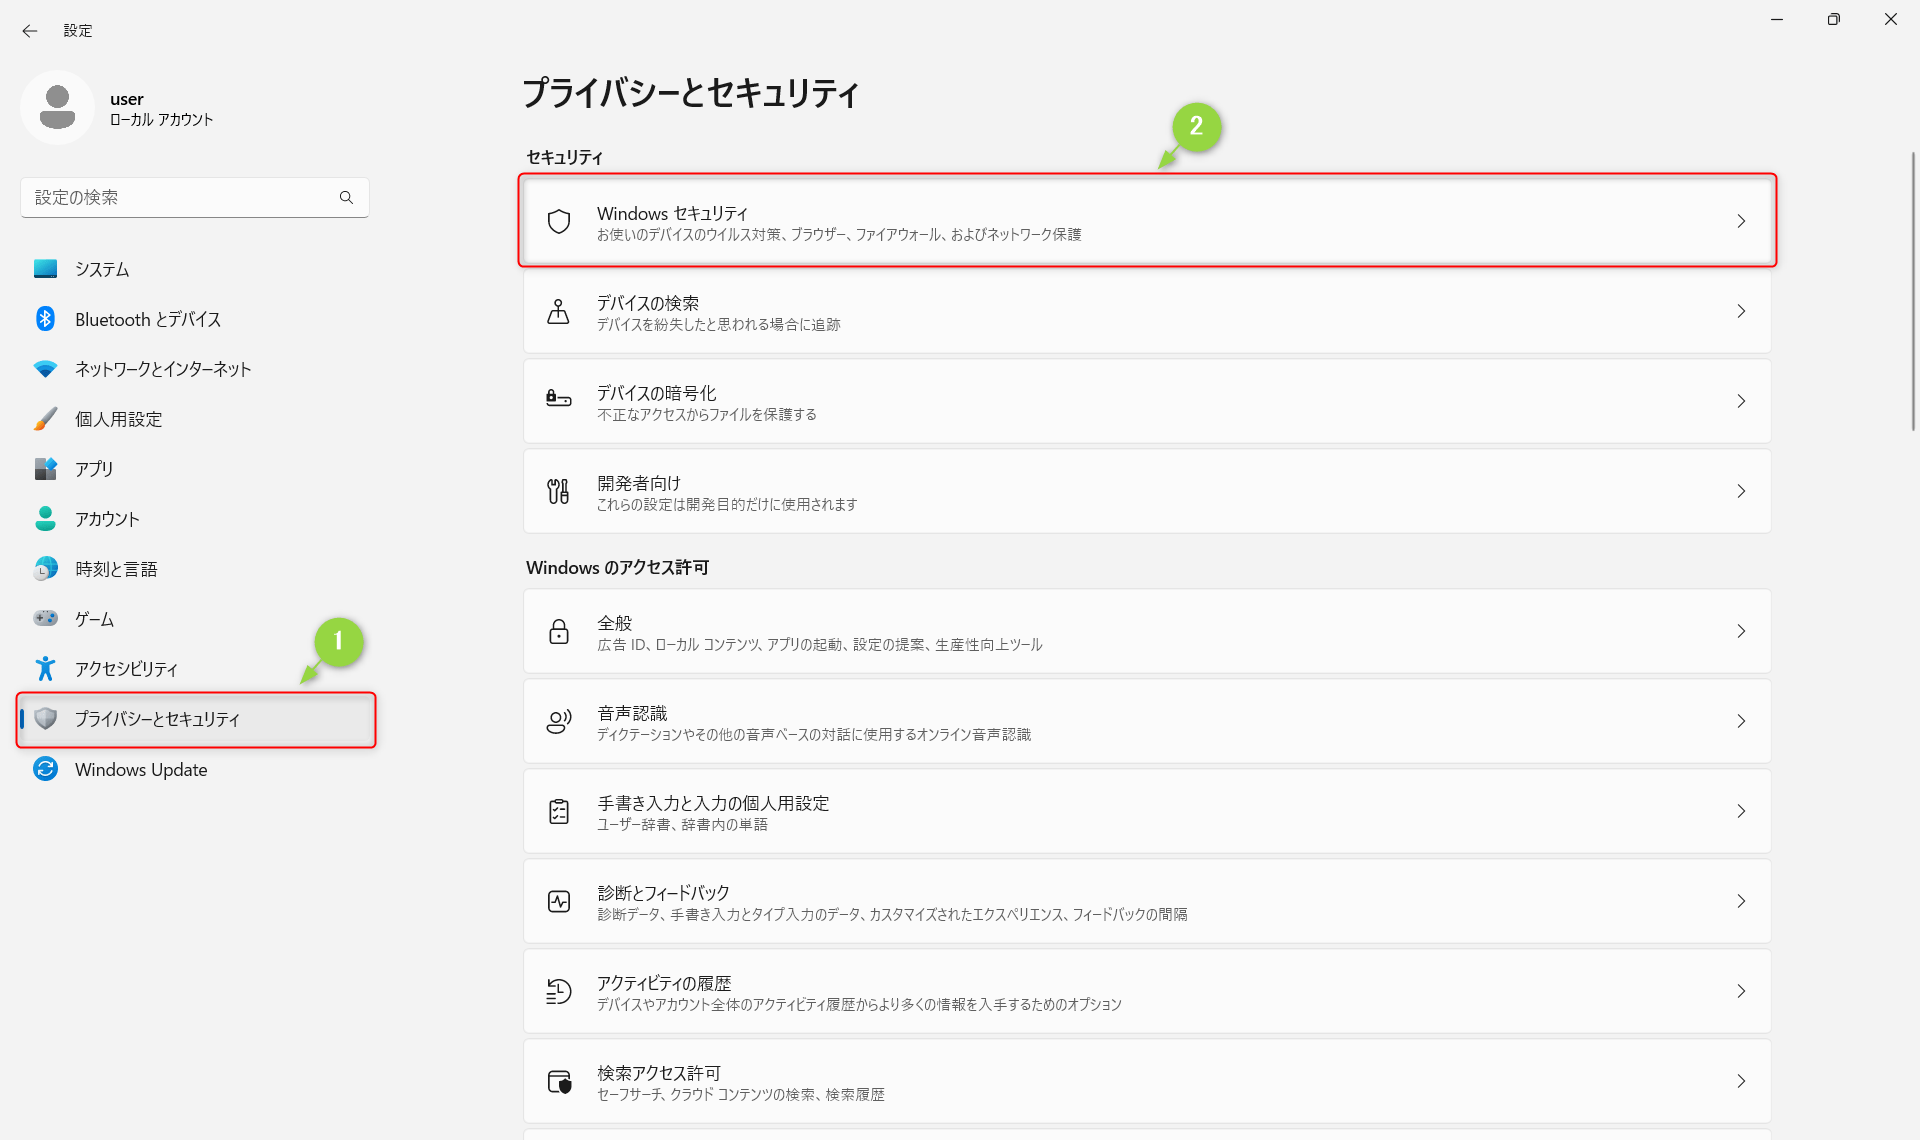
Task: Click the vertical scrollbar on right
Action: [x=1913, y=290]
